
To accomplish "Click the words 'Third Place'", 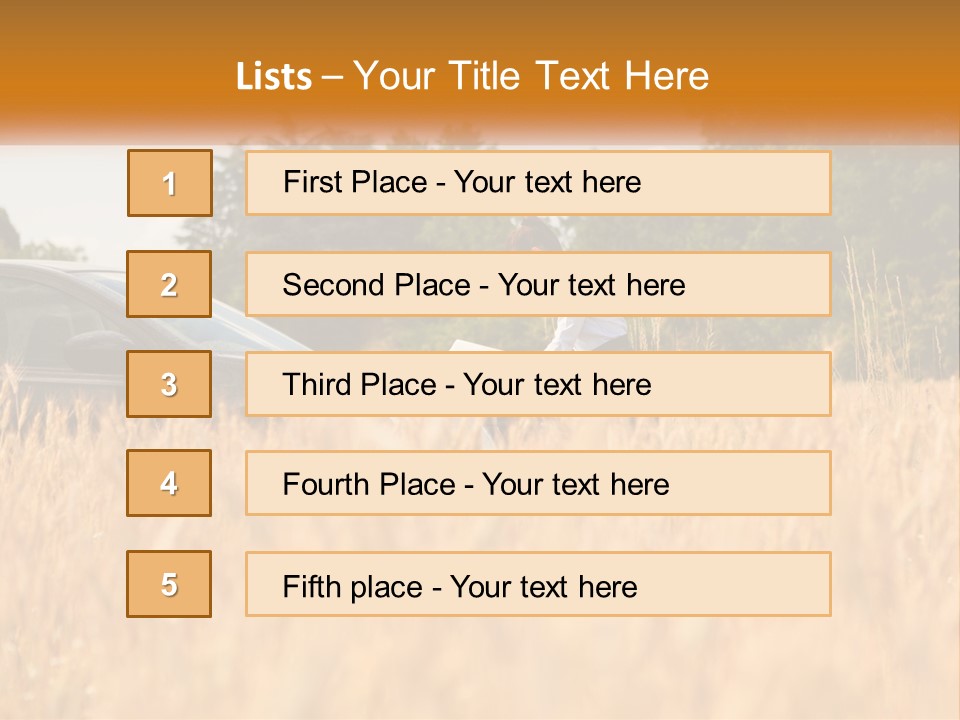I will 359,384.
